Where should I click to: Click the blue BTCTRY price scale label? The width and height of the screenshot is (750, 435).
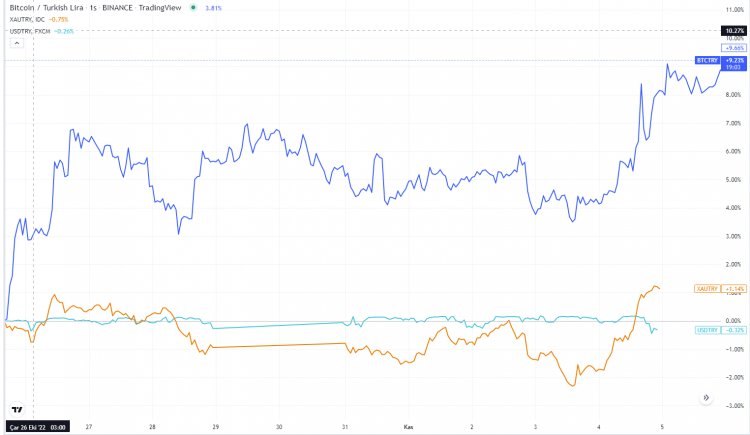tap(706, 61)
